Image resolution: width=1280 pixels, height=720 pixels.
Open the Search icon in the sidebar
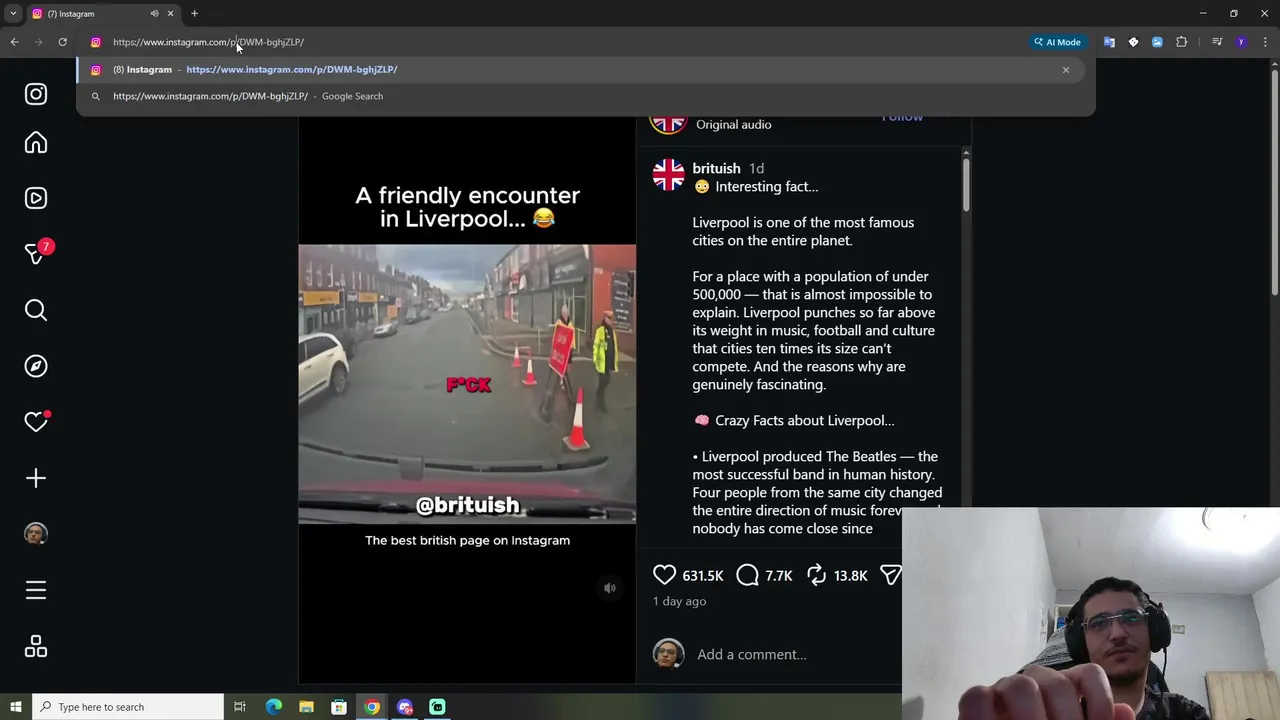click(36, 310)
